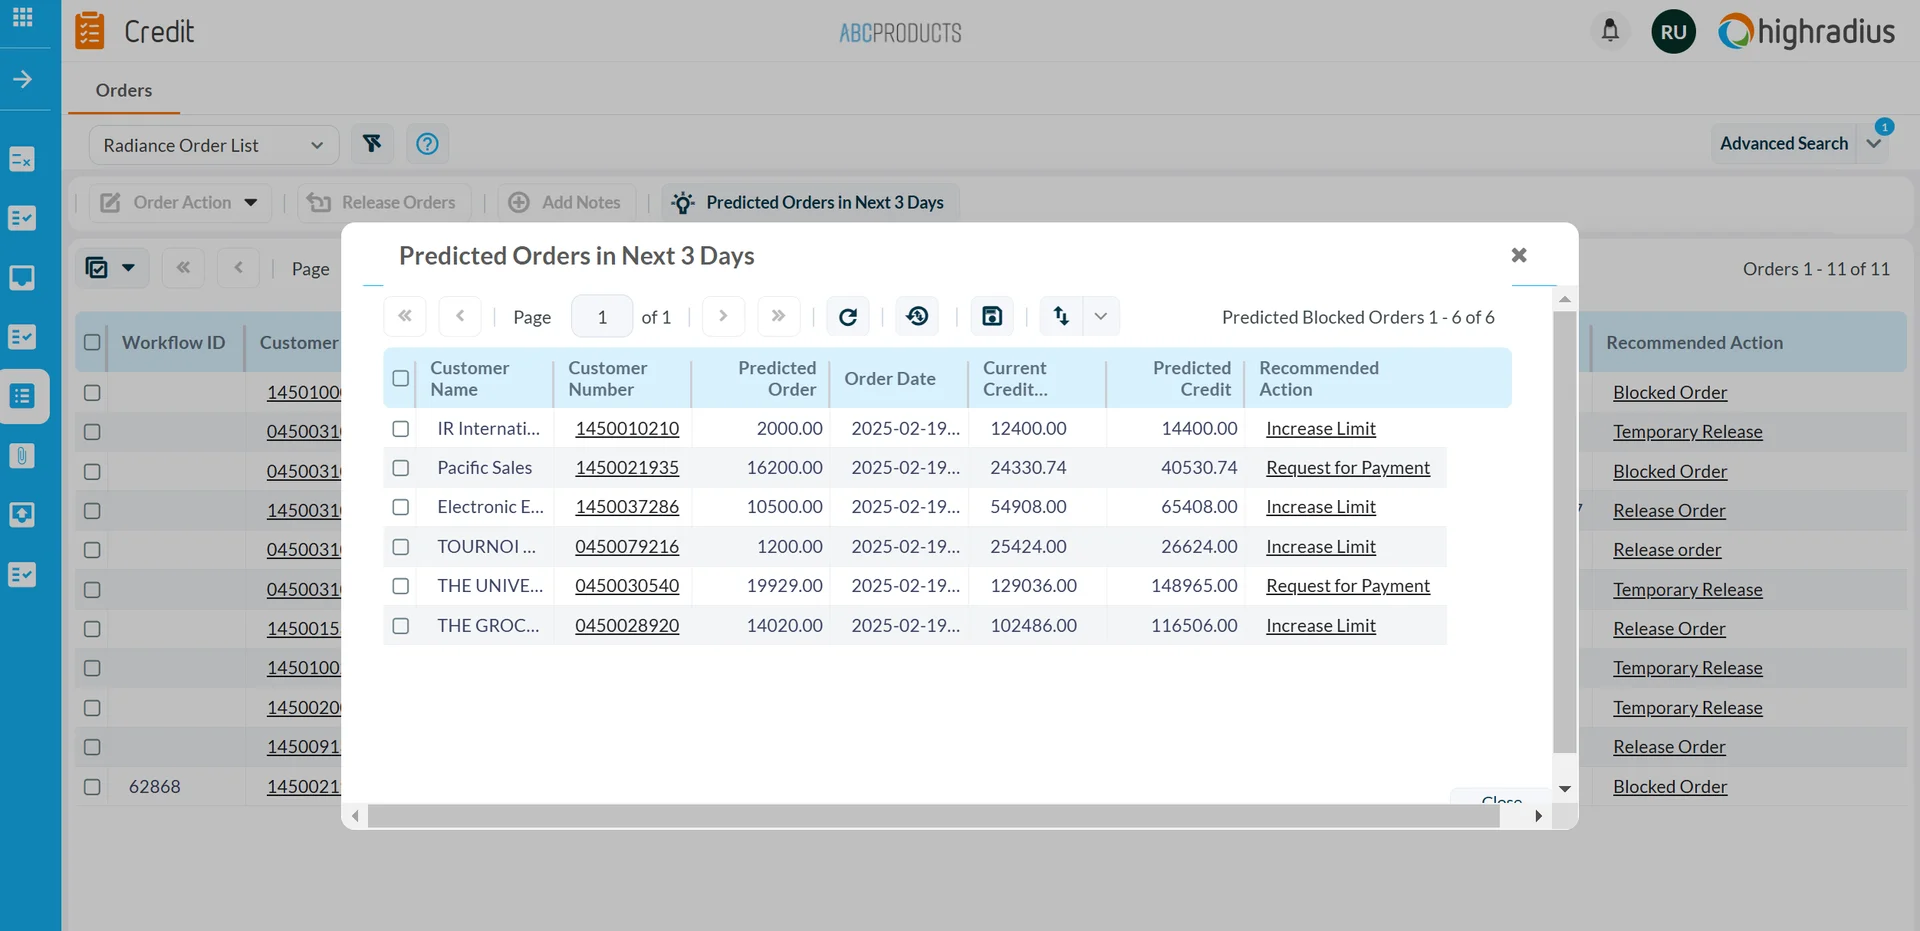Click Increase Limit for Electronic E...

[x=1321, y=506]
